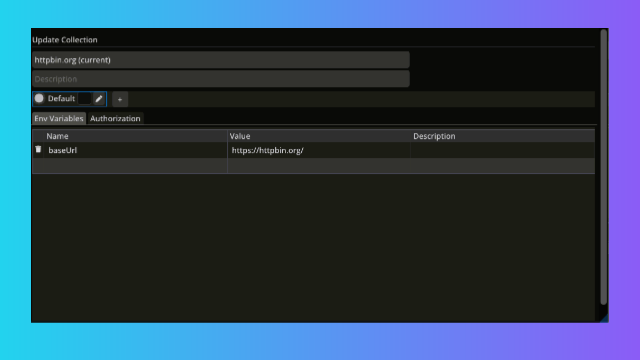Click the blue resize grip corner

click(604, 318)
